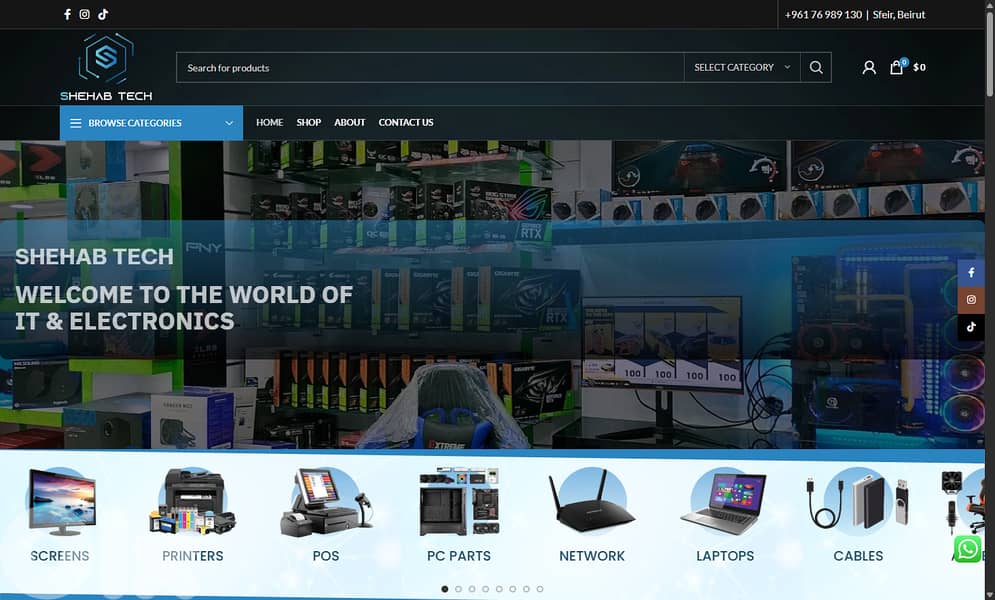Screen dimensions: 995x600
Task: Click the Welcome to the World banner heading
Action: tap(183, 308)
